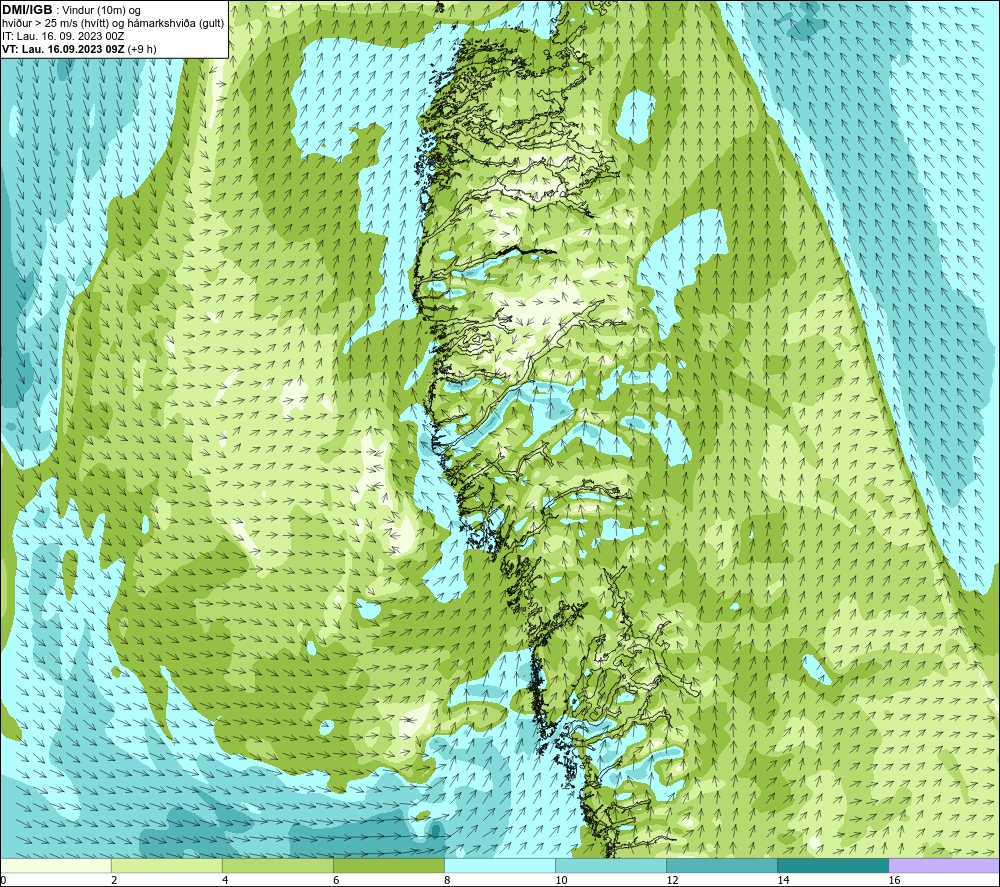Click the VT valid time line '09Z (+9 h)'

point(79,49)
